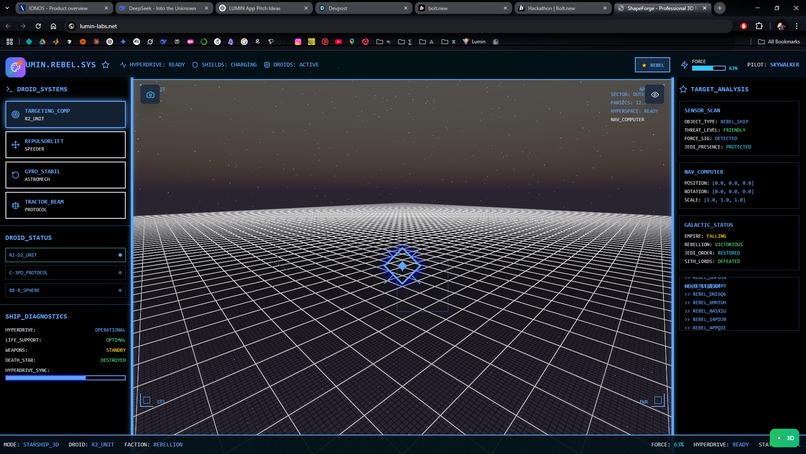Viewport: 806px width, 454px height.
Task: Click the browser back arrow
Action: click(8, 26)
